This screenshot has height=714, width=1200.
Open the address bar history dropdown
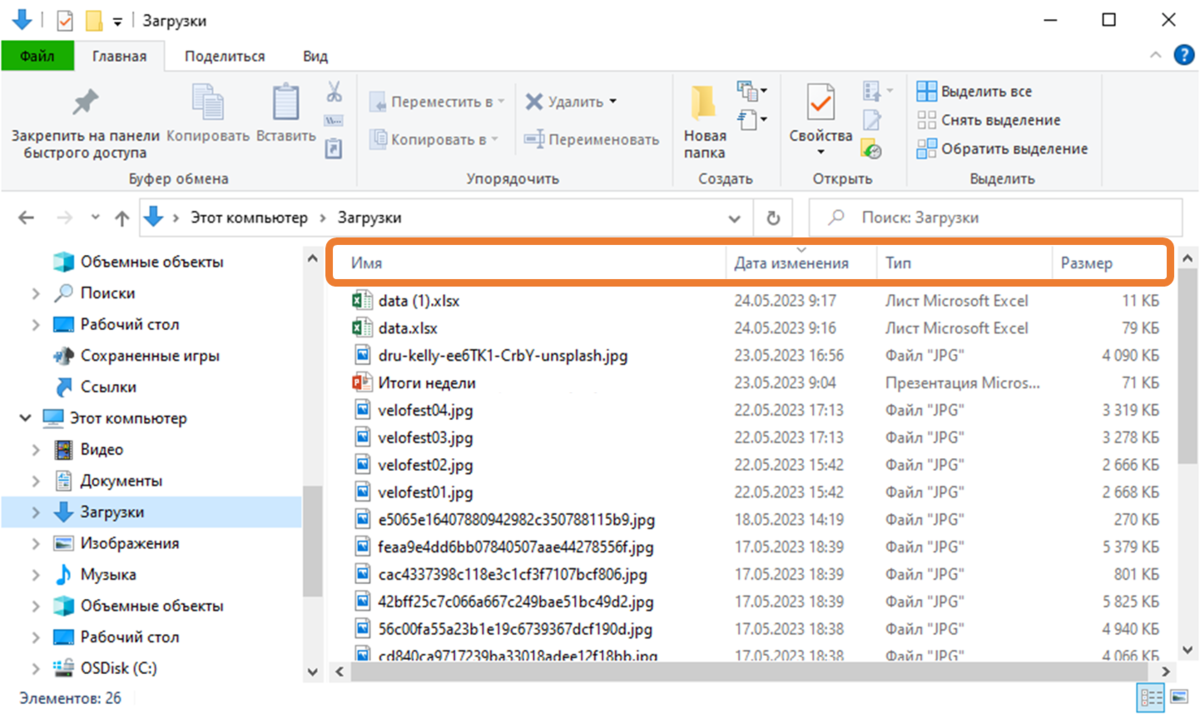click(735, 217)
